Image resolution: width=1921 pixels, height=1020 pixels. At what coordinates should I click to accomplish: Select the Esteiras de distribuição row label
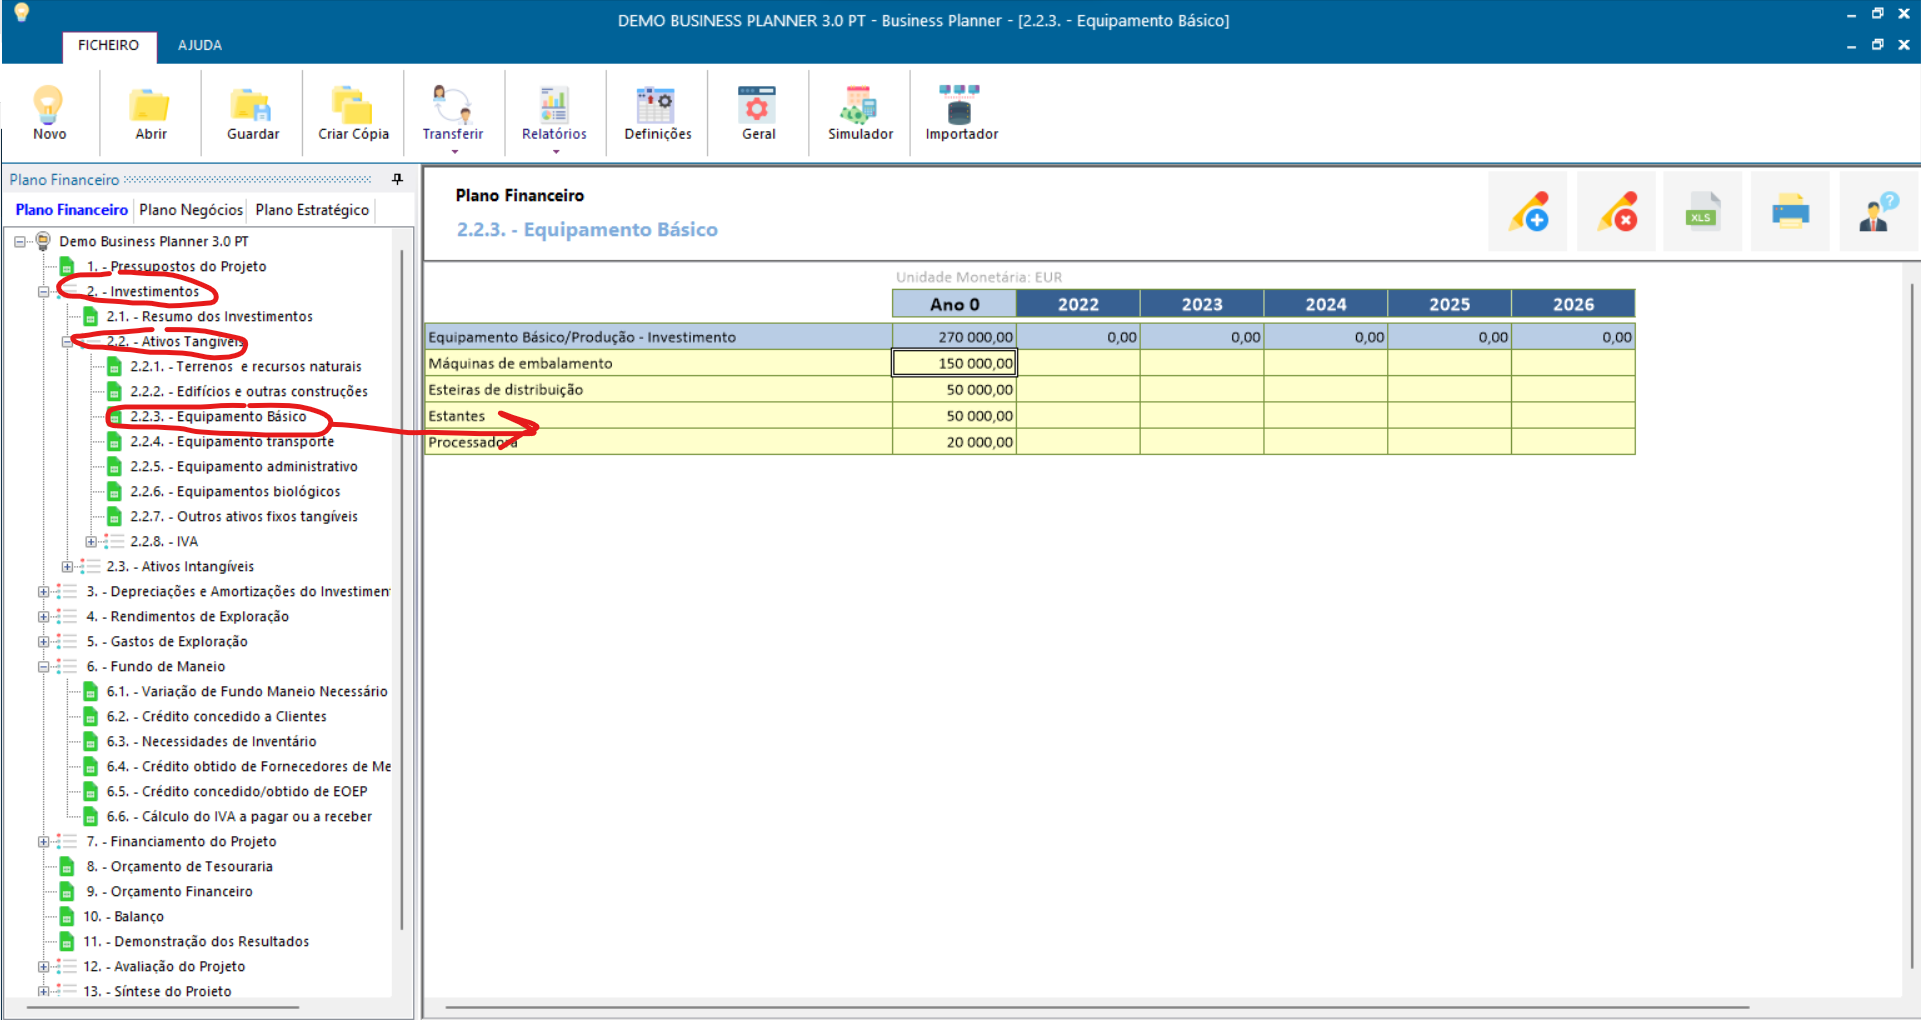pyautogui.click(x=658, y=390)
